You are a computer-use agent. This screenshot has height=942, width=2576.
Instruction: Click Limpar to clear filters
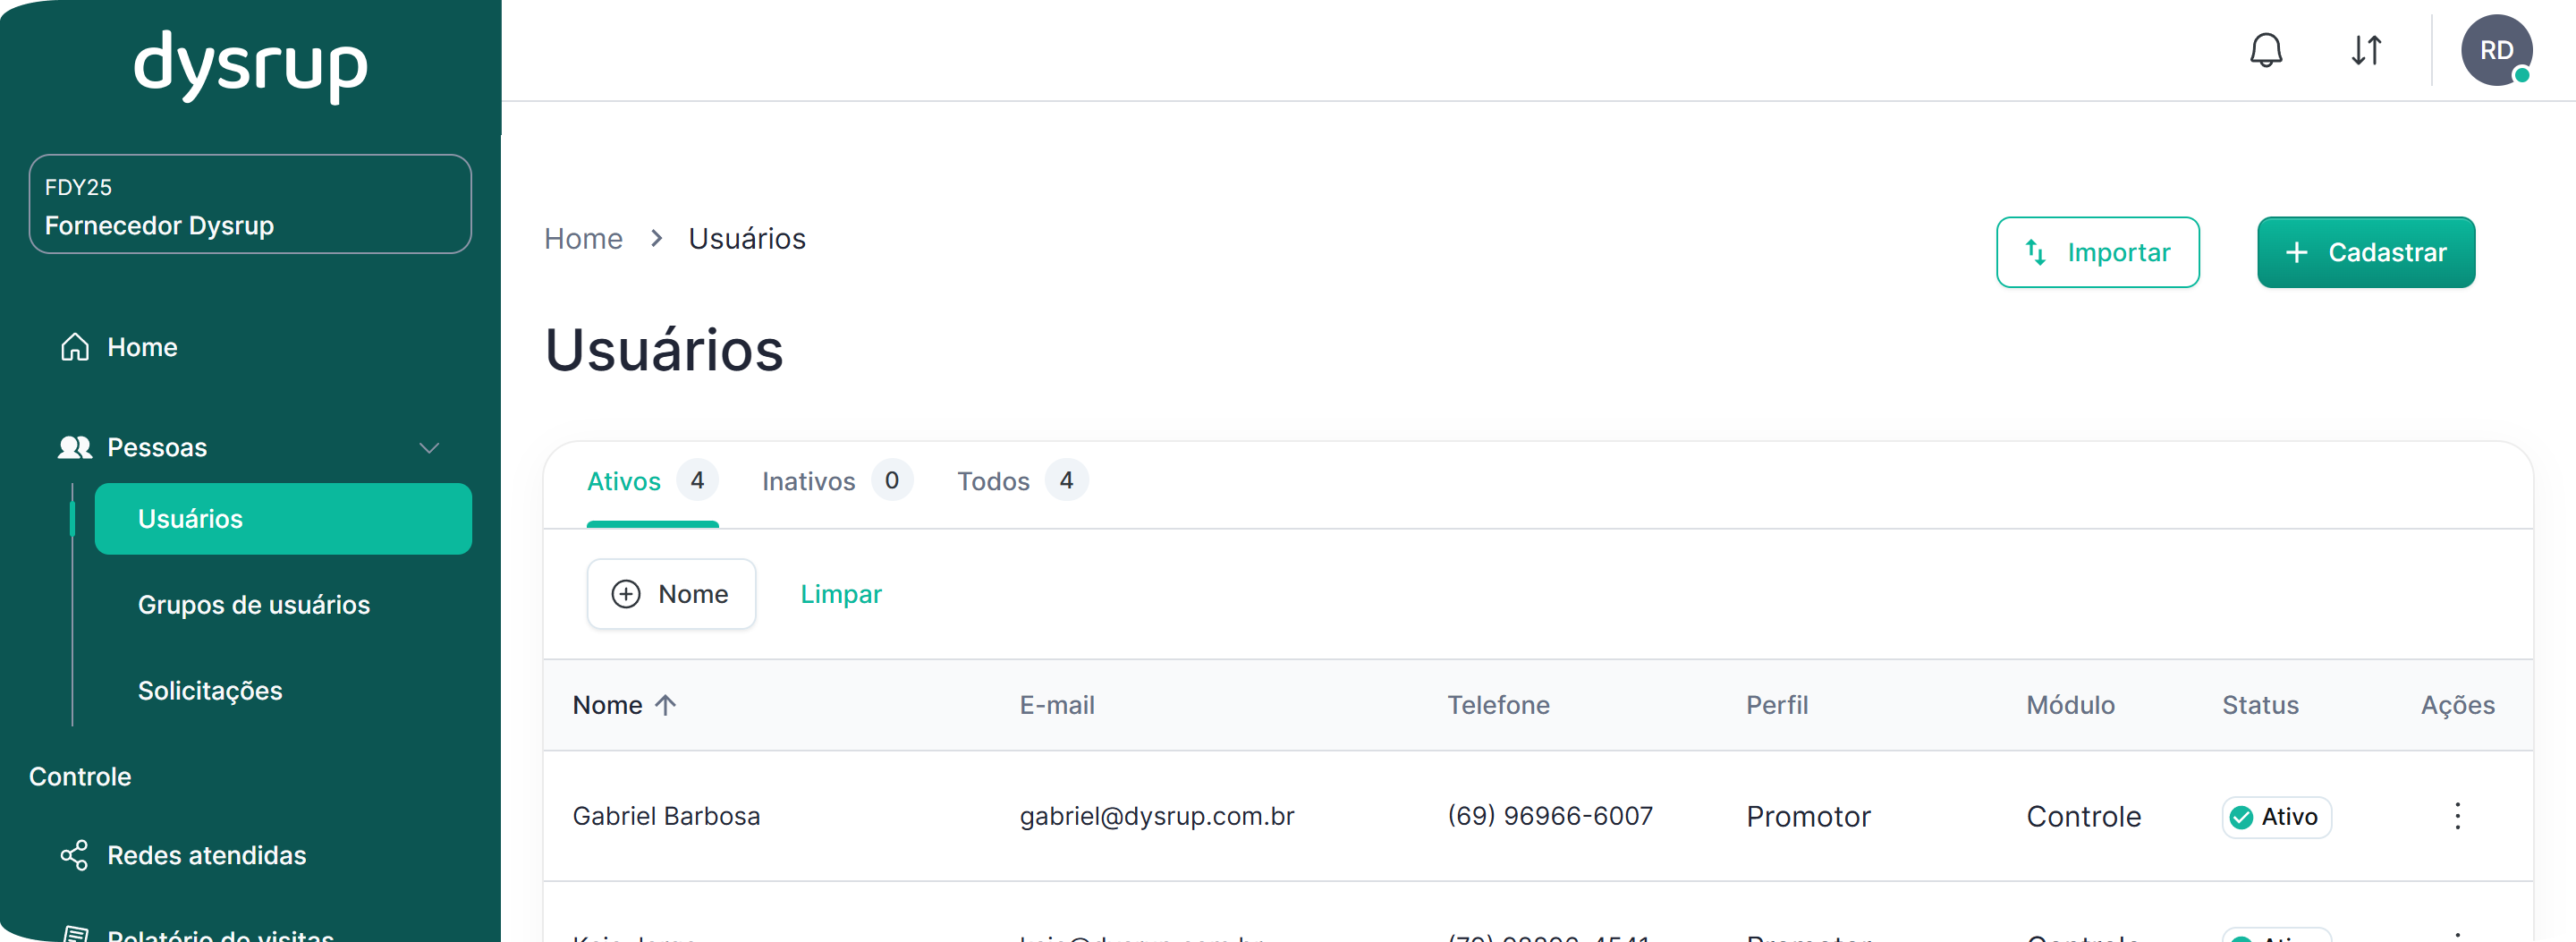pos(841,594)
